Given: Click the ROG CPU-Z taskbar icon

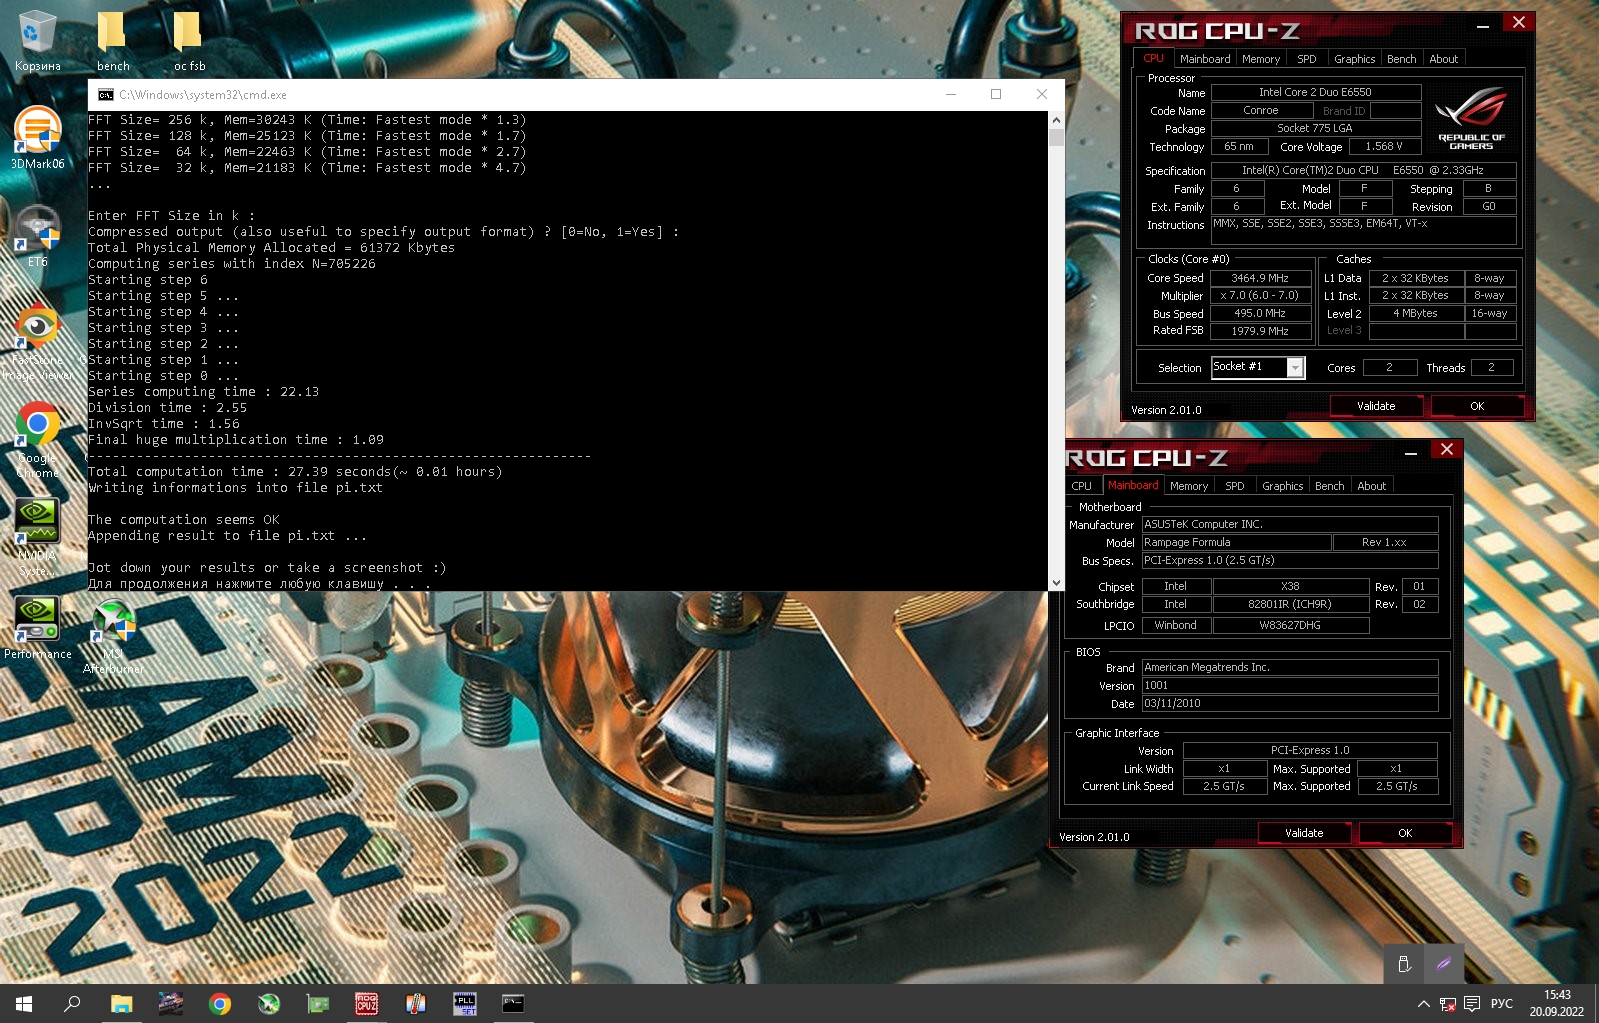Looking at the screenshot, I should (366, 1004).
